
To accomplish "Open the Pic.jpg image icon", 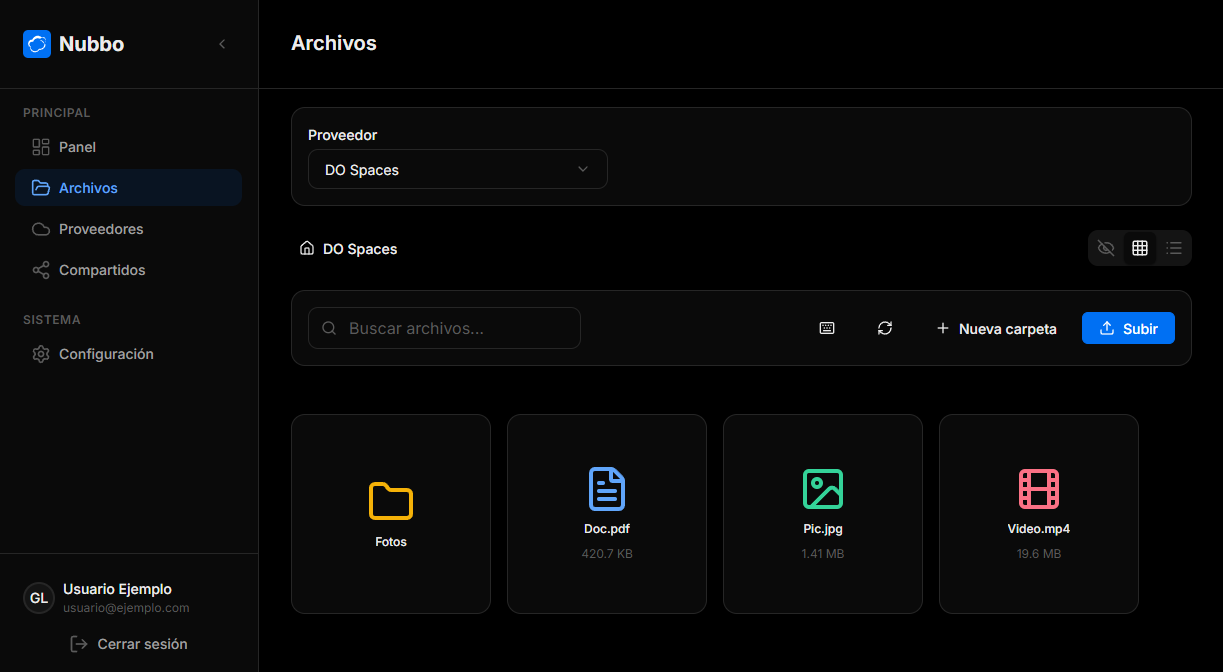I will click(822, 489).
